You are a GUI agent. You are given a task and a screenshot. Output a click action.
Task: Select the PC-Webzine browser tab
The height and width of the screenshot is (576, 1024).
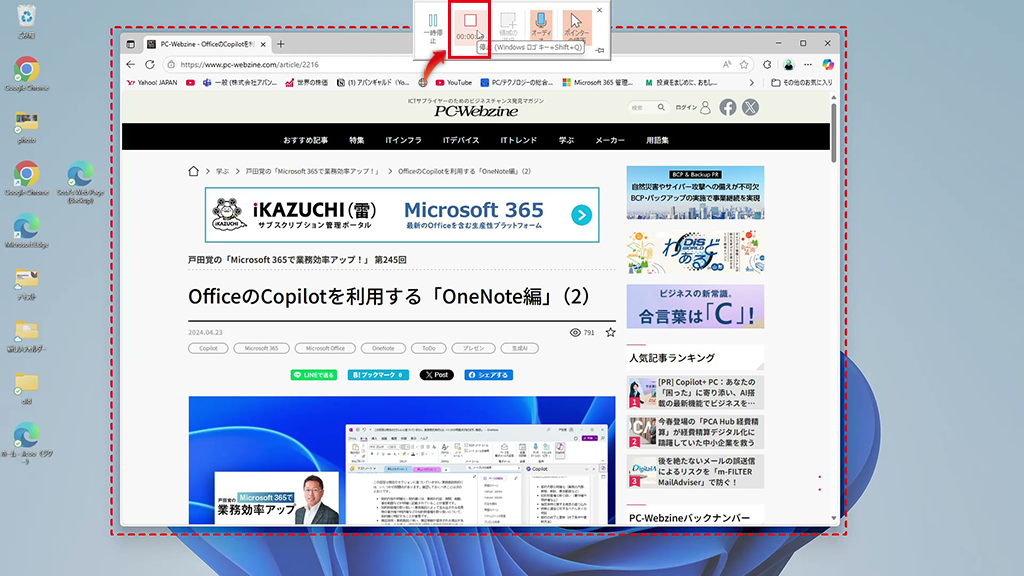[x=206, y=44]
